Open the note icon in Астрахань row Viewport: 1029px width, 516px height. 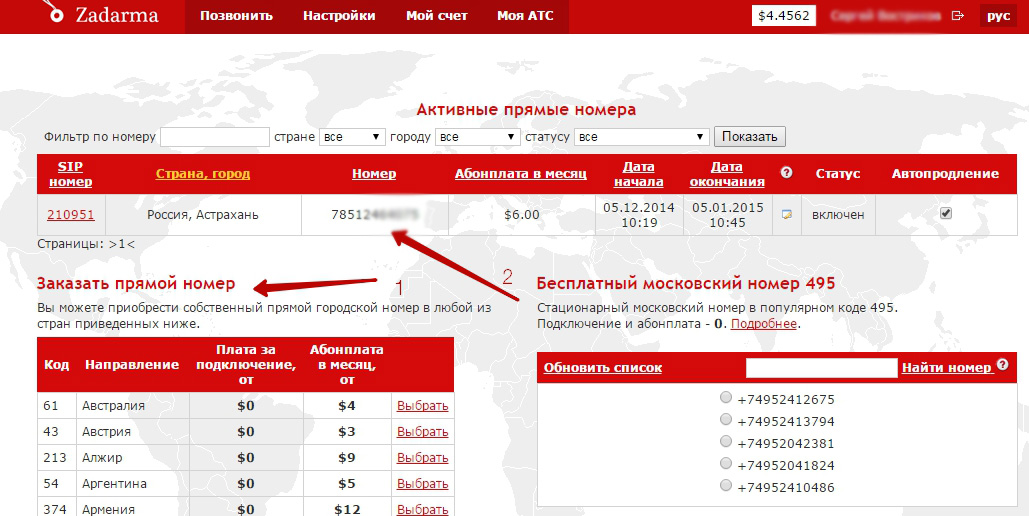pyautogui.click(x=786, y=215)
